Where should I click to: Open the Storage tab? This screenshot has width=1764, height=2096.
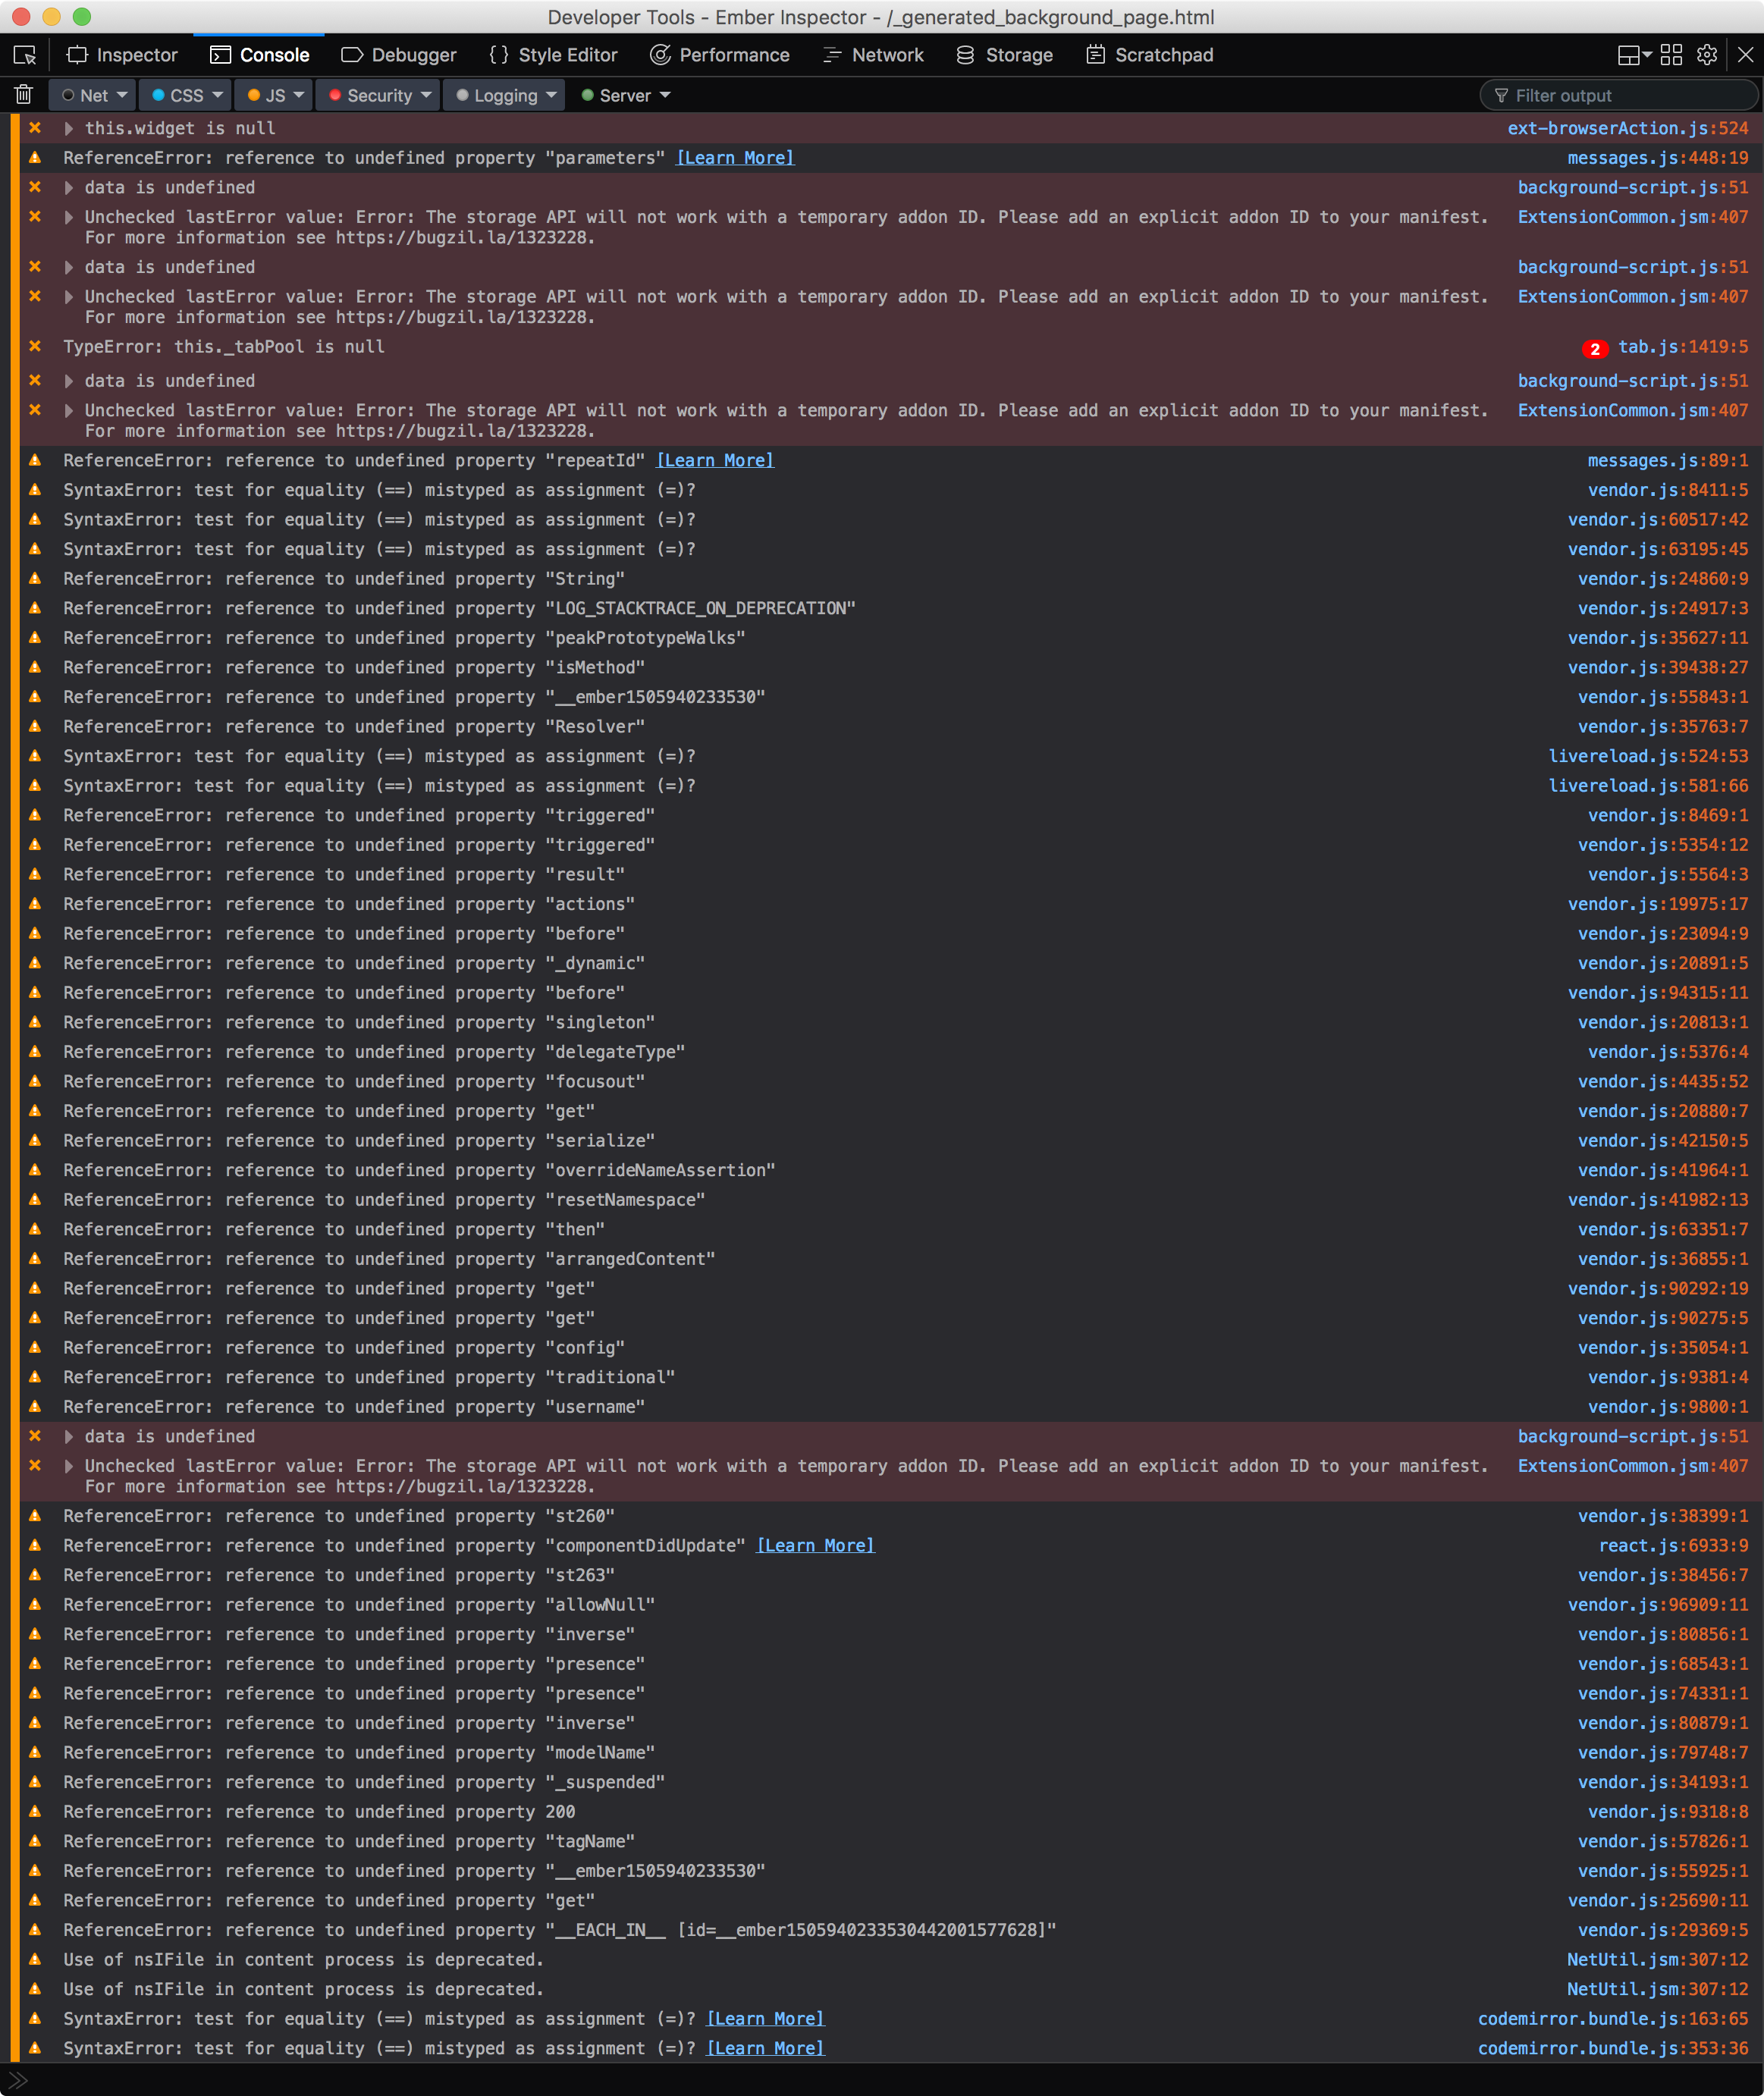[1004, 55]
